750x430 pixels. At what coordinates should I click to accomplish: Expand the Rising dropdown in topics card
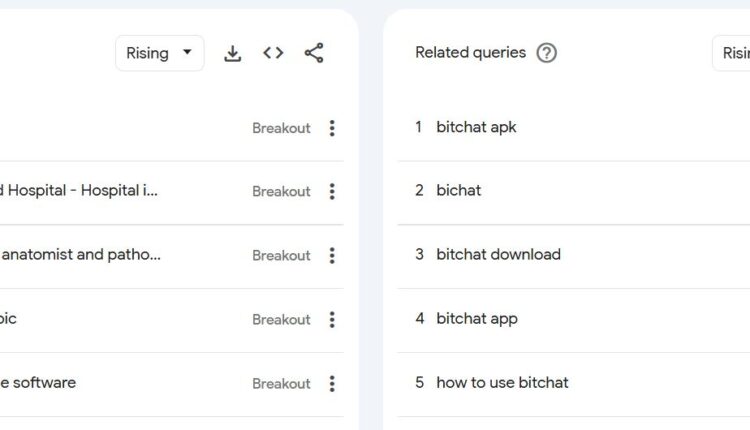coord(159,54)
